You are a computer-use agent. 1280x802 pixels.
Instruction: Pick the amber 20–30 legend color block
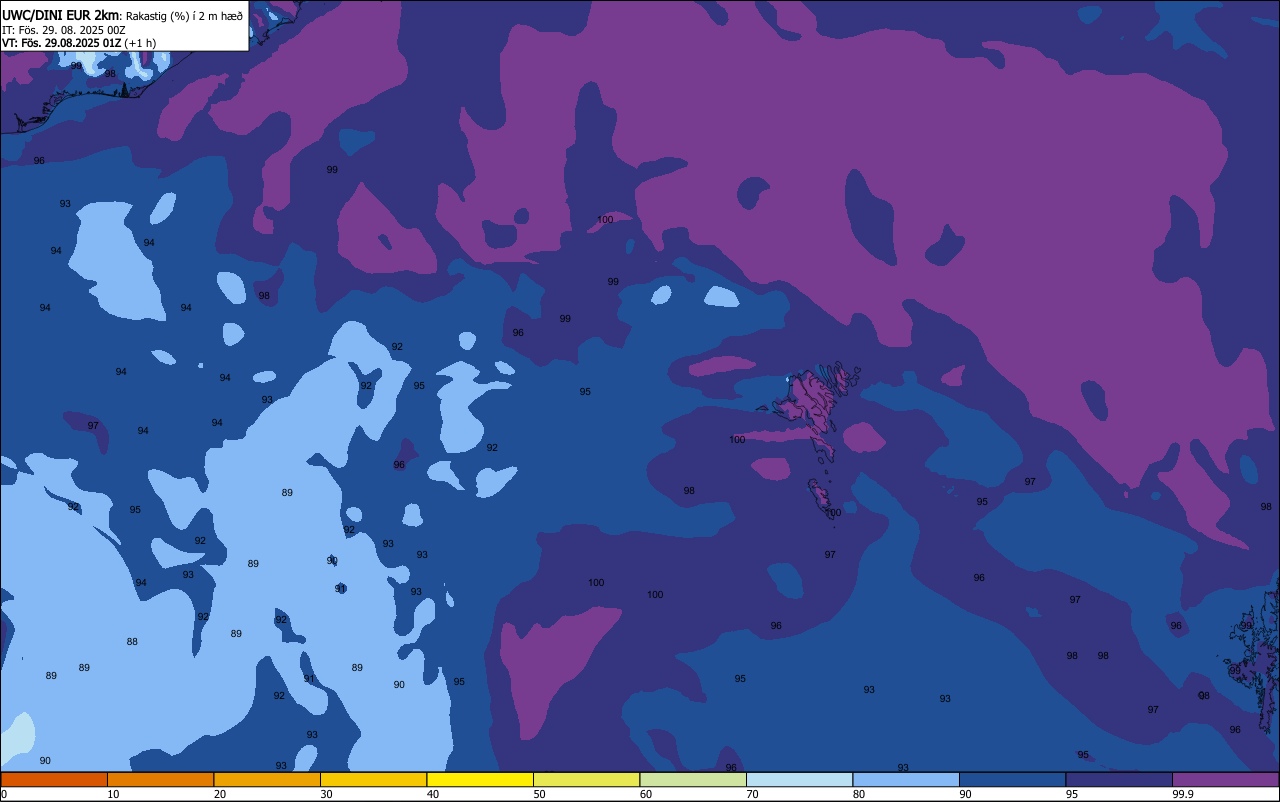tap(267, 779)
